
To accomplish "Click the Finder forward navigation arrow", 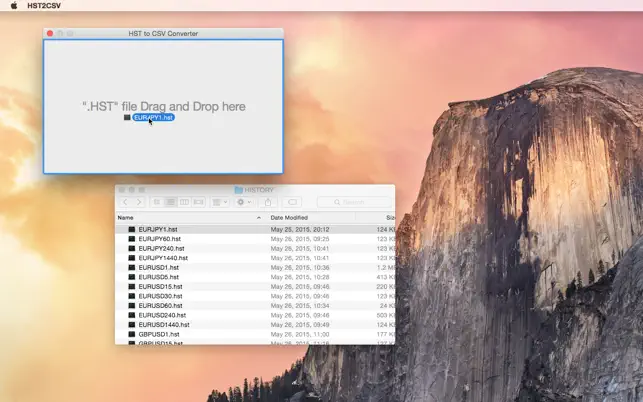I will (138, 202).
